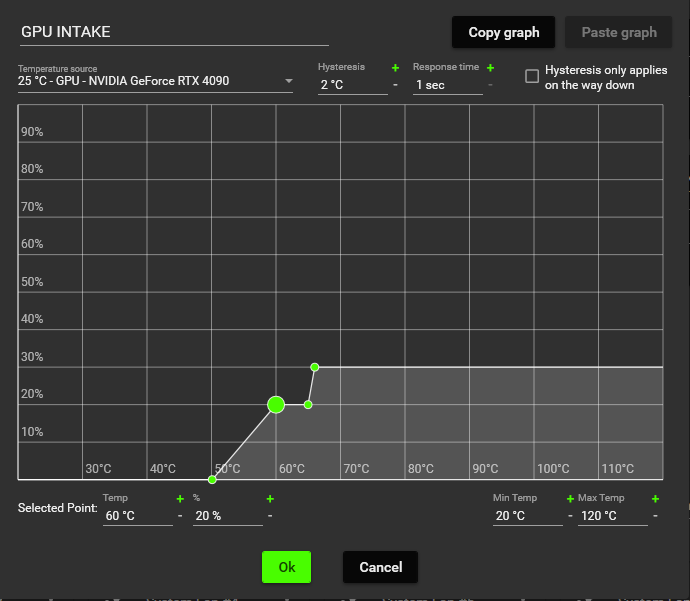Viewport: 690px width, 601px height.
Task: Increase Selected Point percent with plus
Action: click(x=270, y=499)
